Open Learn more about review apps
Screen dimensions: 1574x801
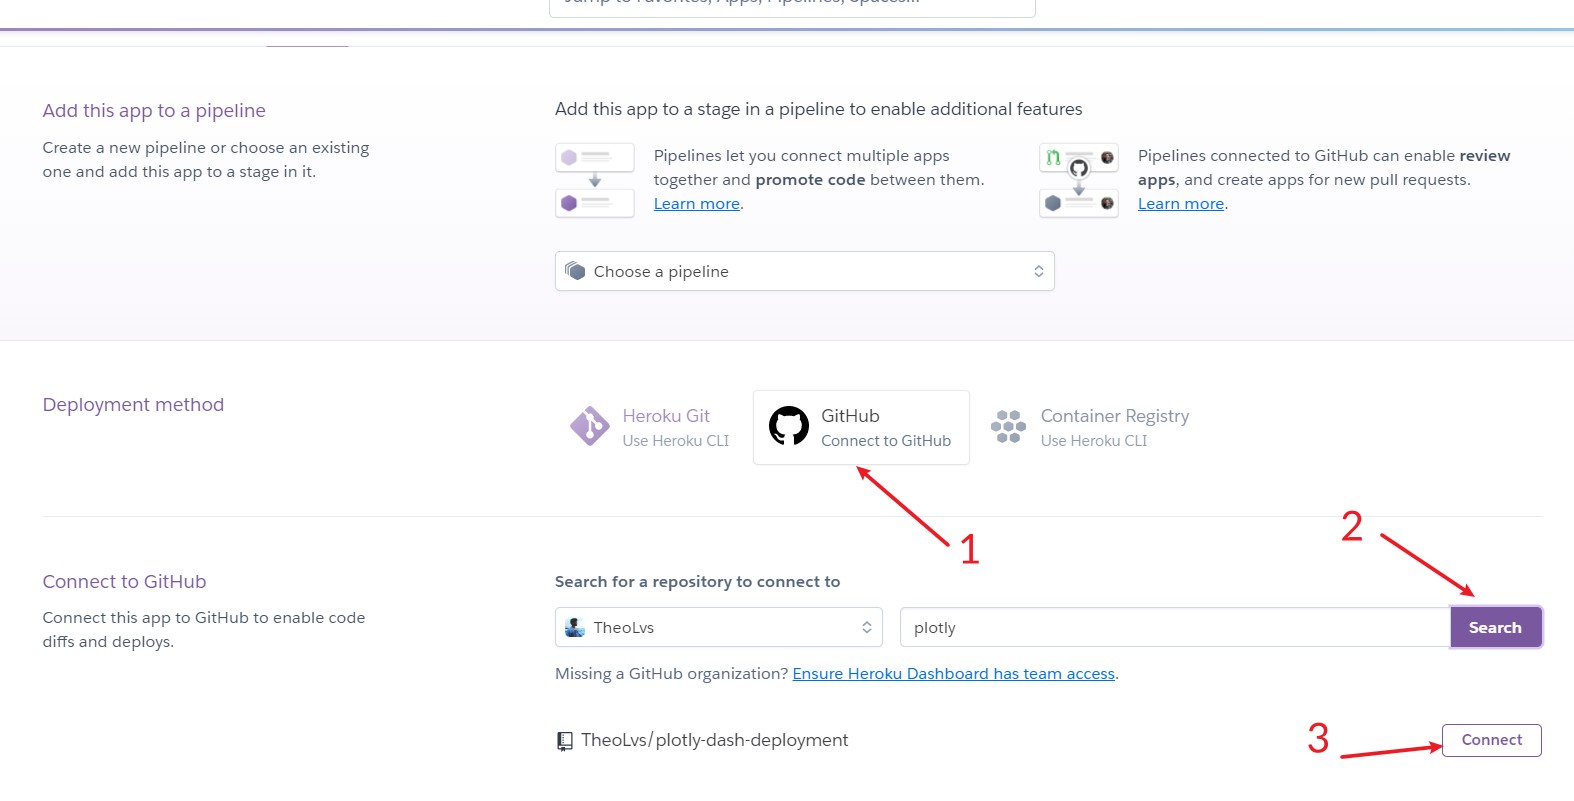[1181, 204]
